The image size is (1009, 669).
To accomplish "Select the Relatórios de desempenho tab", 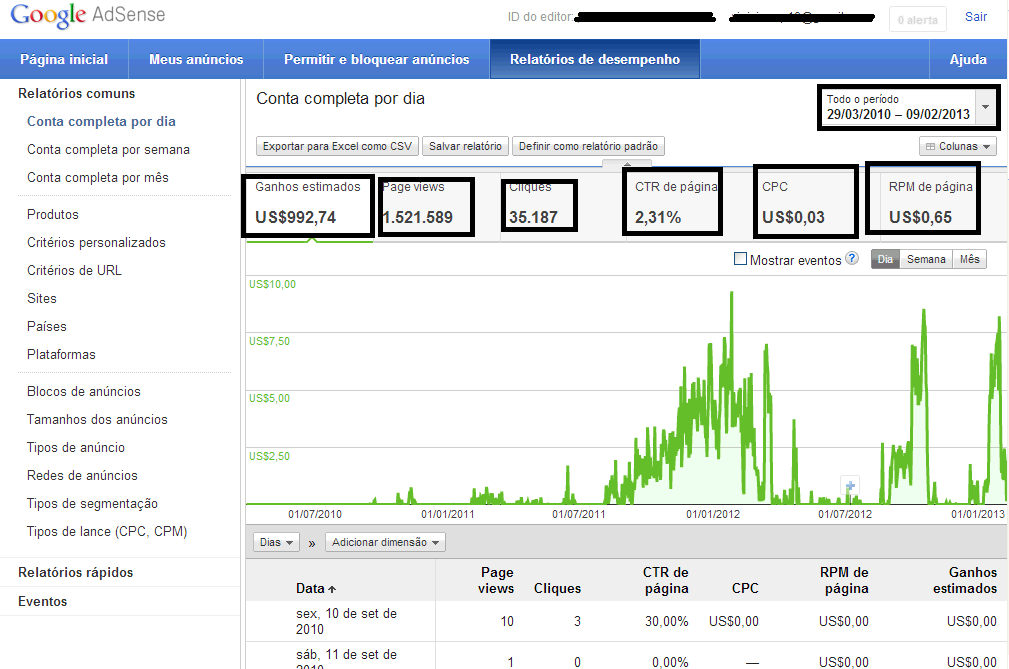I will click(595, 59).
